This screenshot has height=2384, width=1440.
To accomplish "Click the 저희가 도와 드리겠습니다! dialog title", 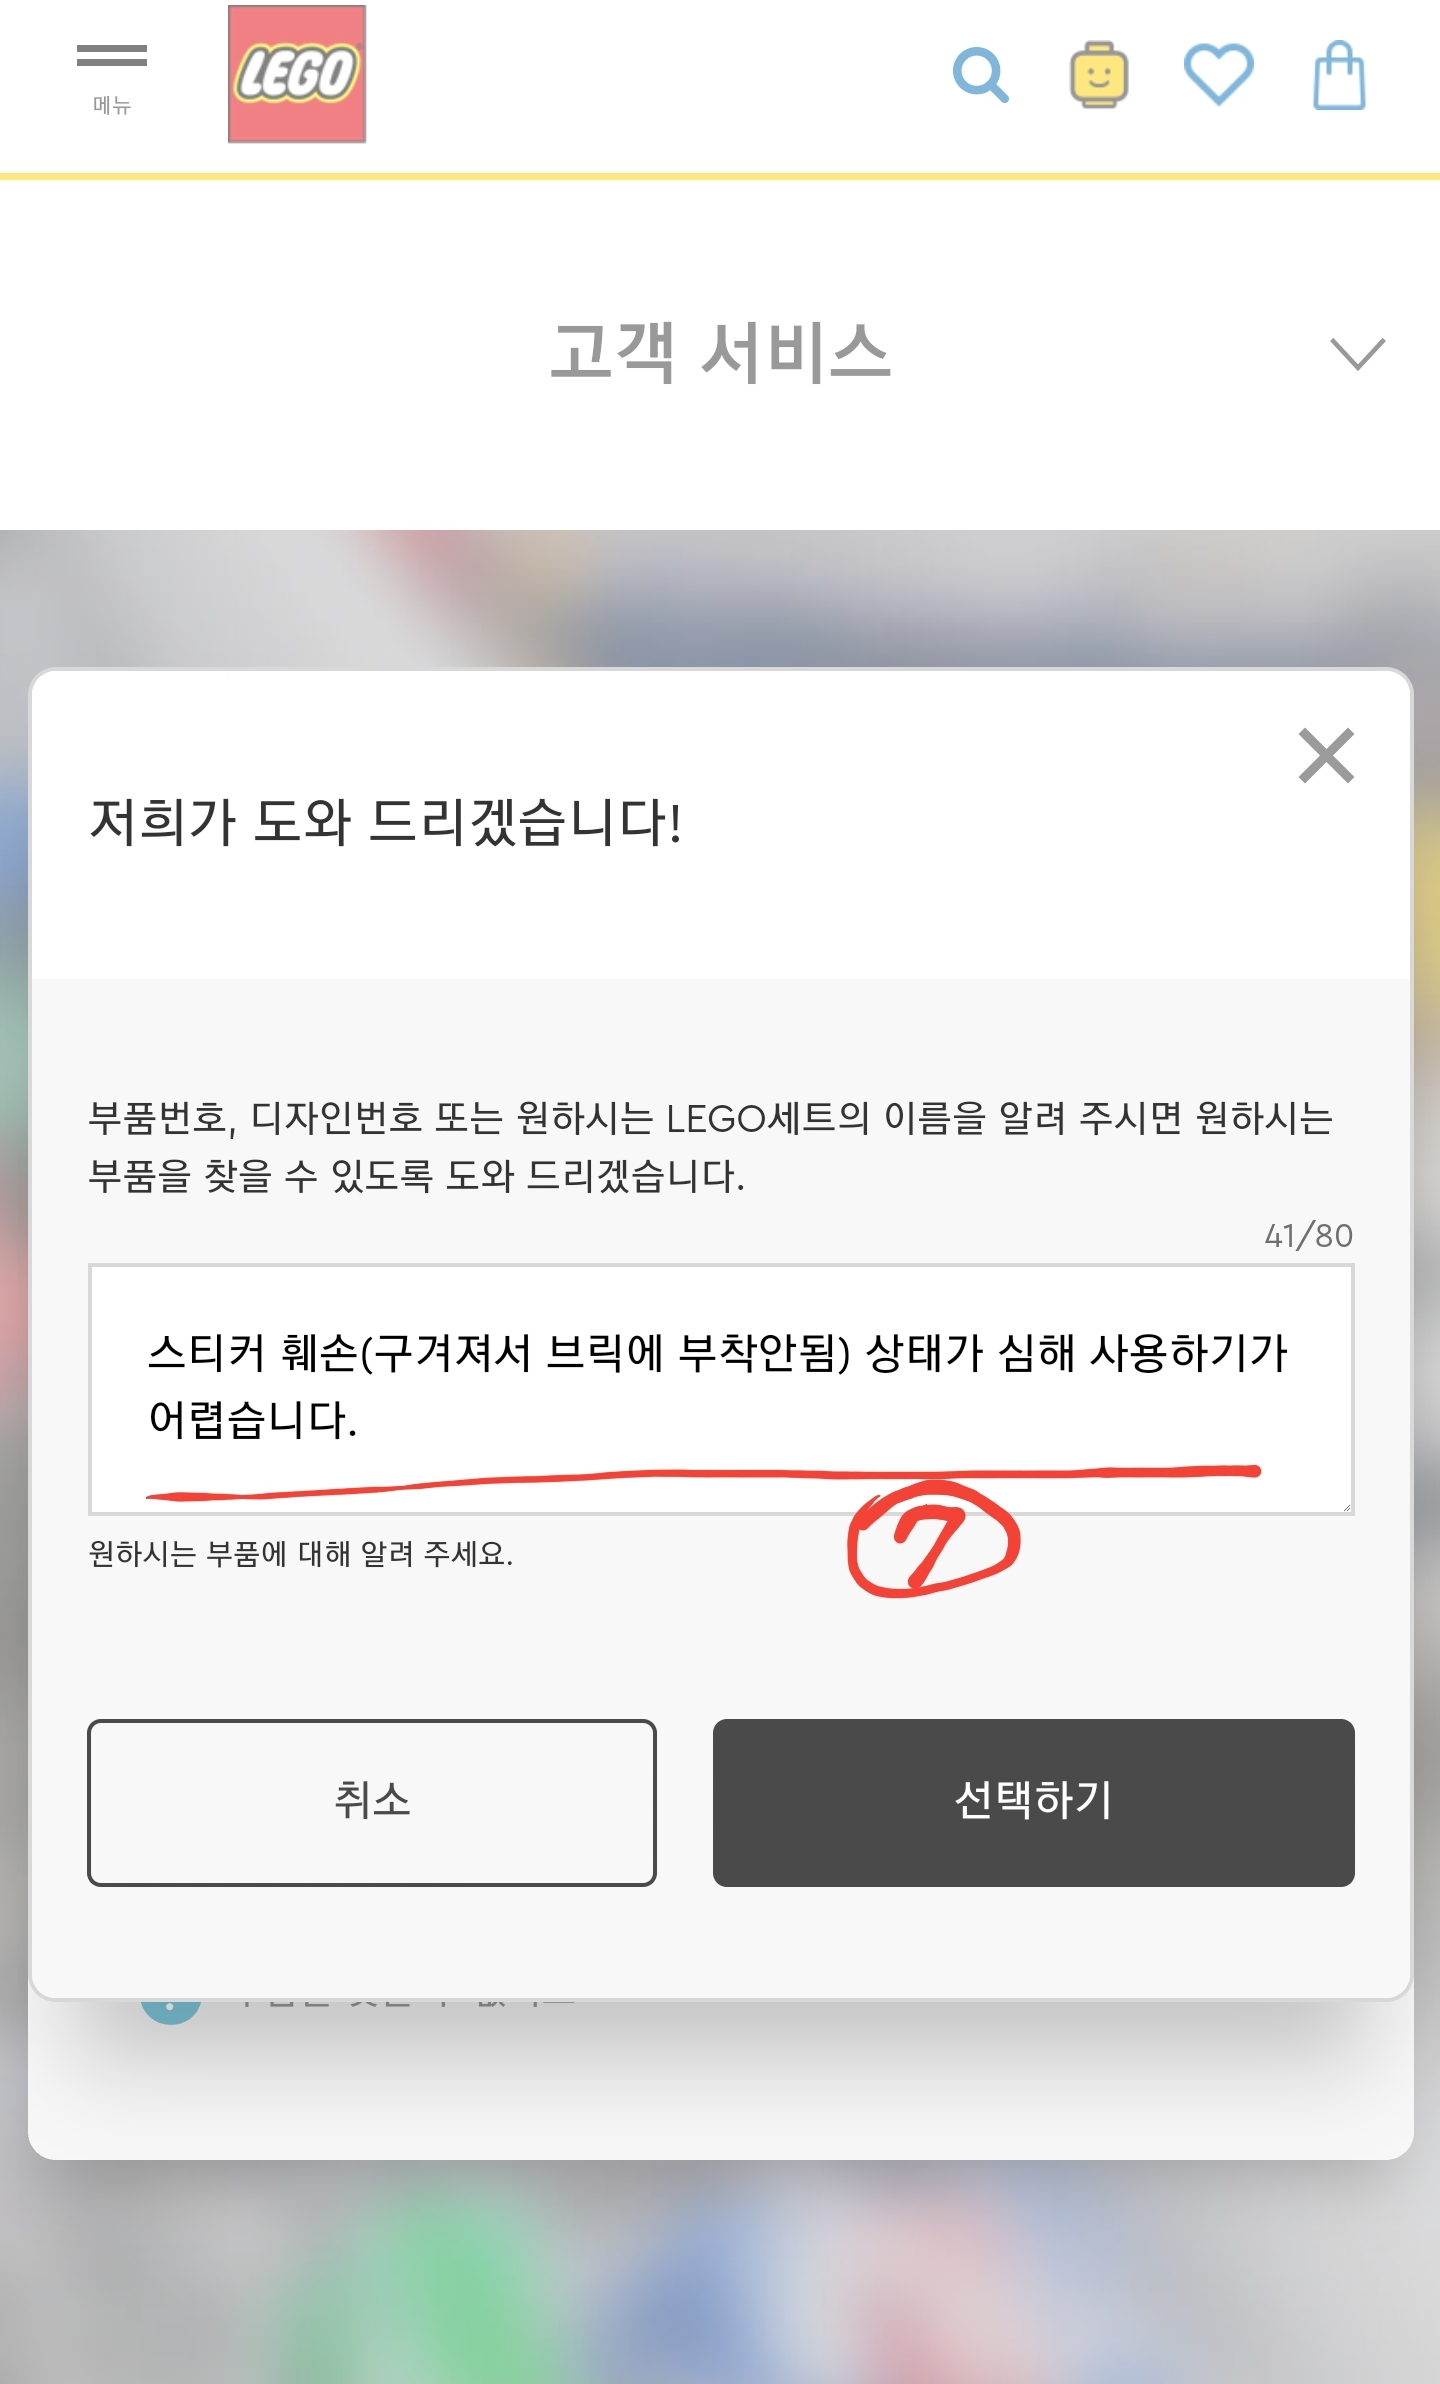I will pos(386,822).
